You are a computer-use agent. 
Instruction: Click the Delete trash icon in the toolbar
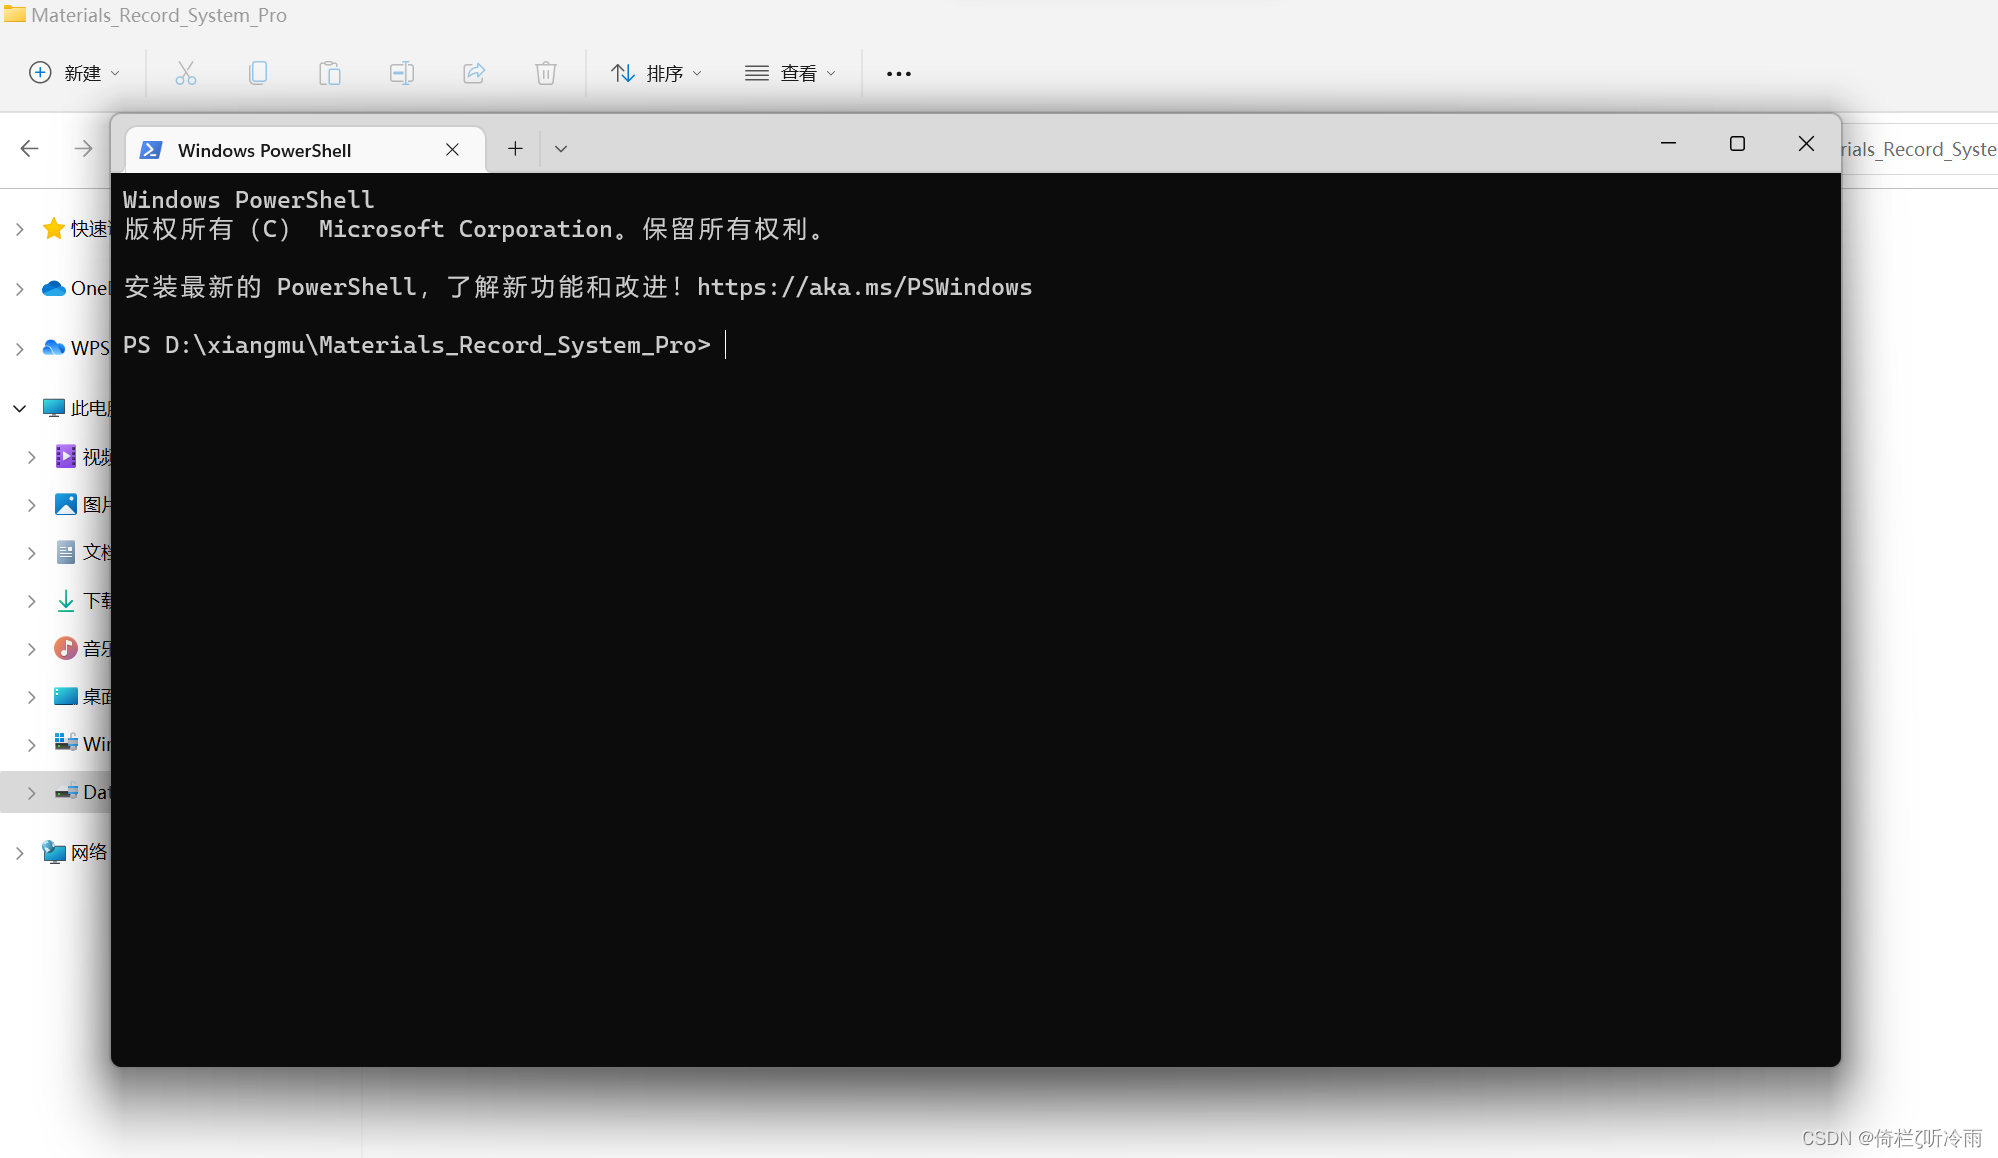(x=546, y=72)
